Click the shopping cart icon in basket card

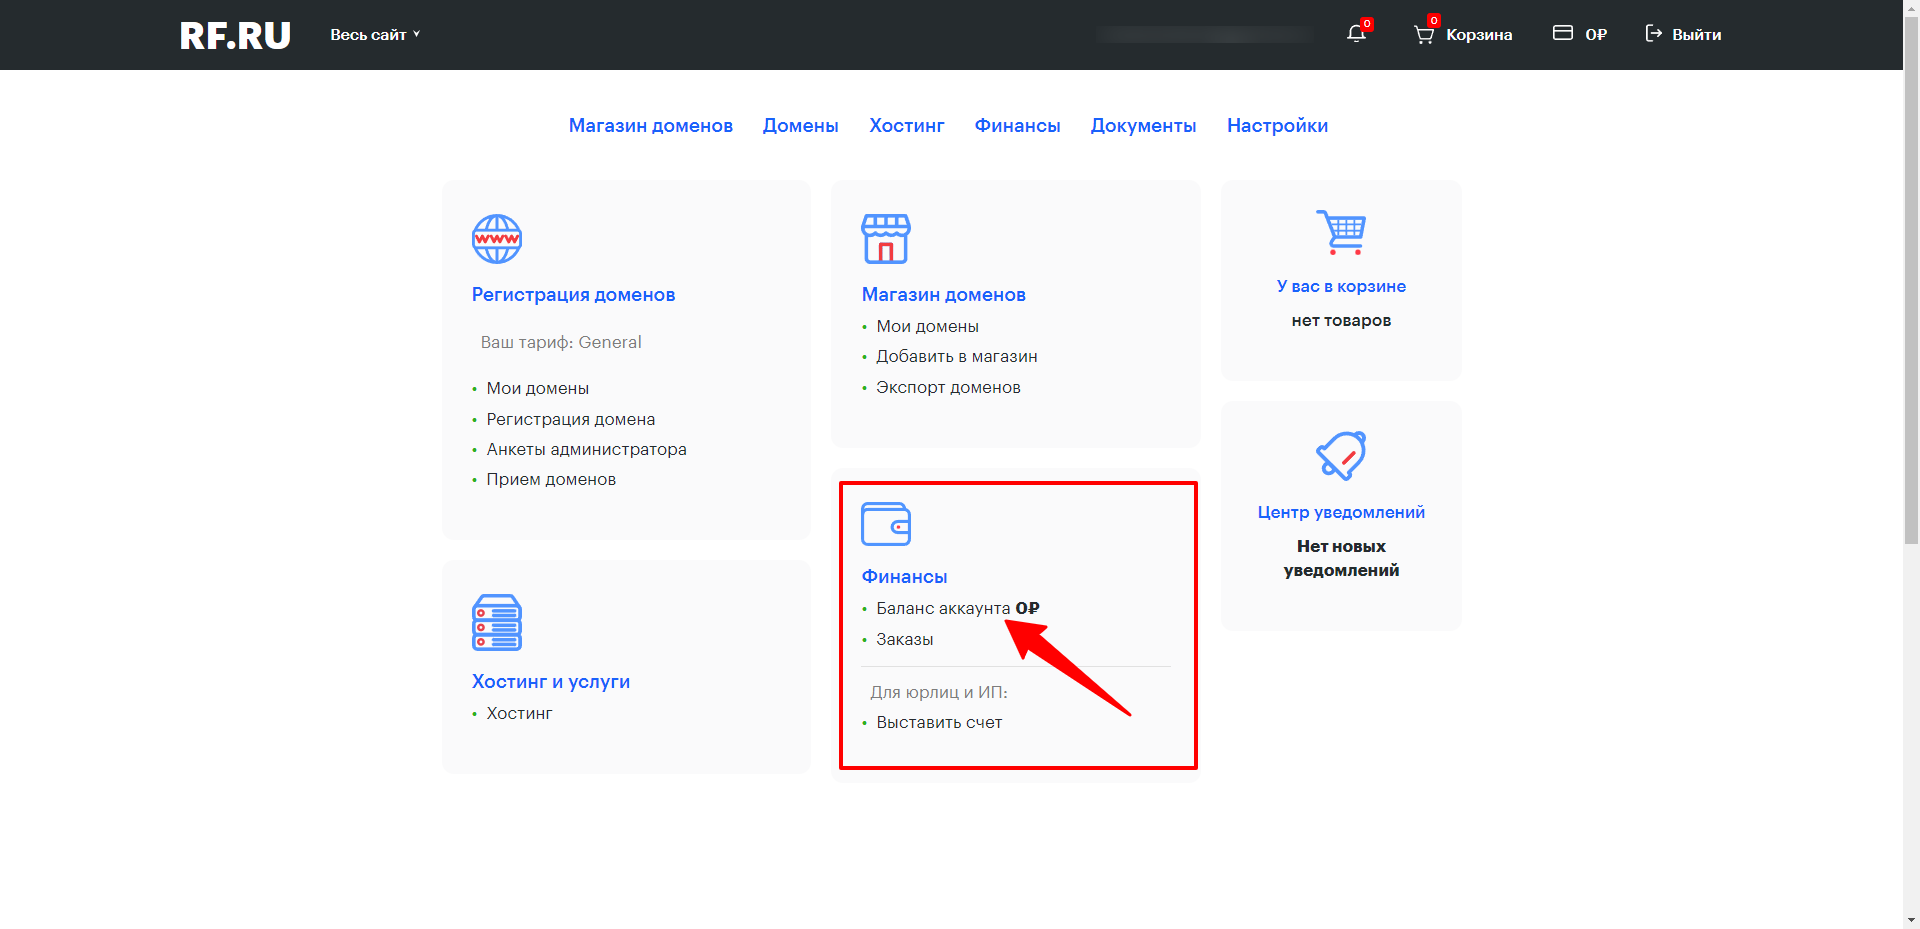point(1341,232)
